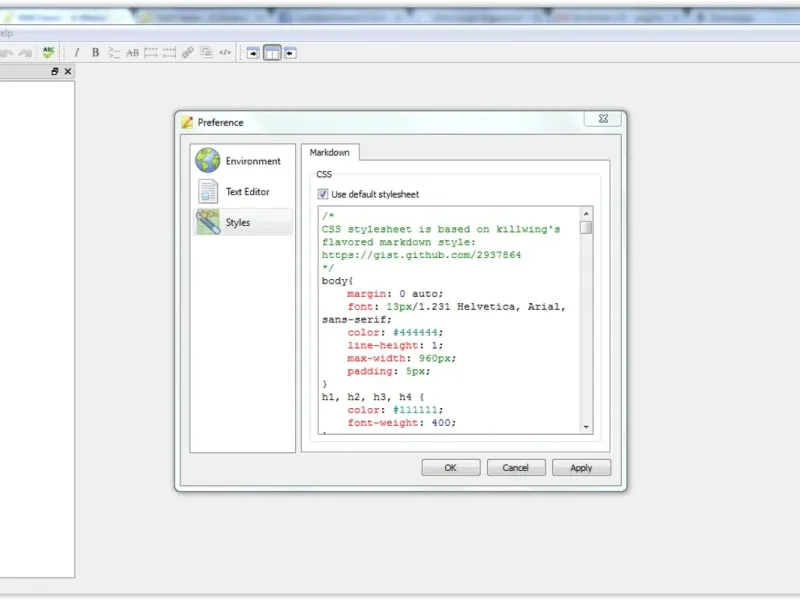Apply italic formatting in the toolbar
Screen dimensions: 800x600
(x=77, y=53)
